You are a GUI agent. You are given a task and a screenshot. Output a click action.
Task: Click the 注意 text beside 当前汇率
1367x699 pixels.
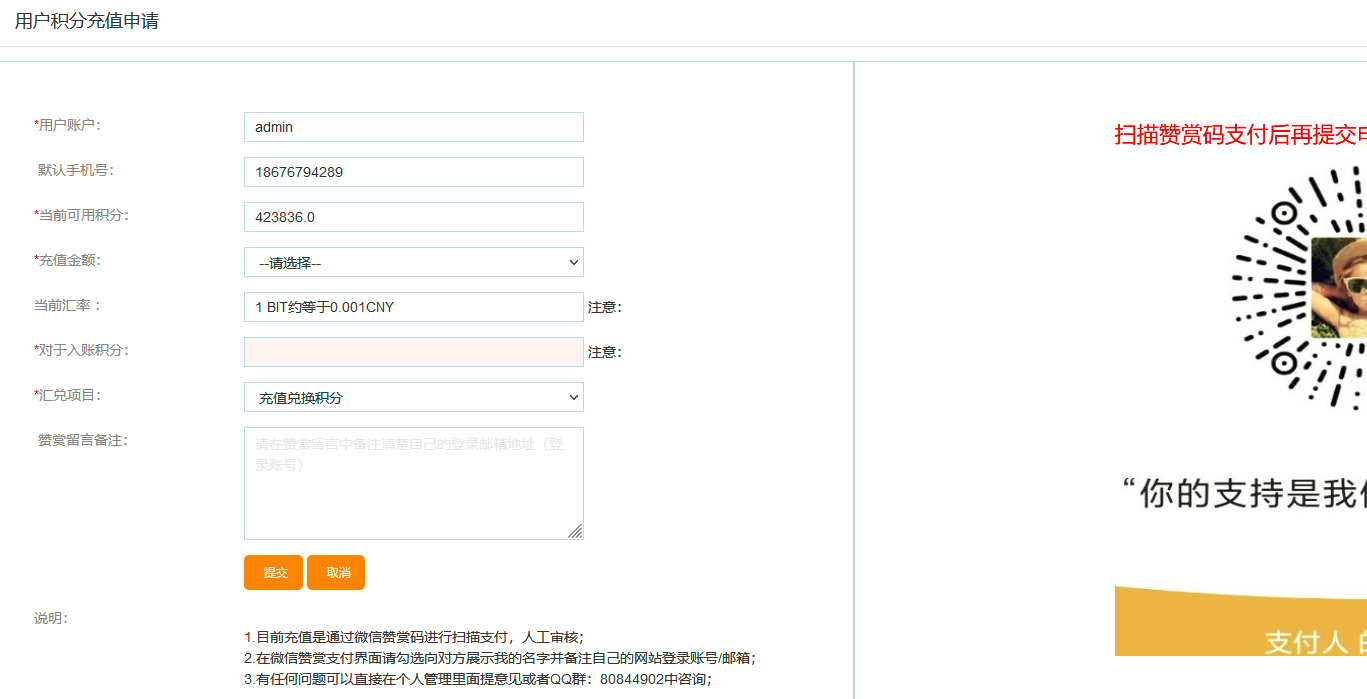coord(604,307)
